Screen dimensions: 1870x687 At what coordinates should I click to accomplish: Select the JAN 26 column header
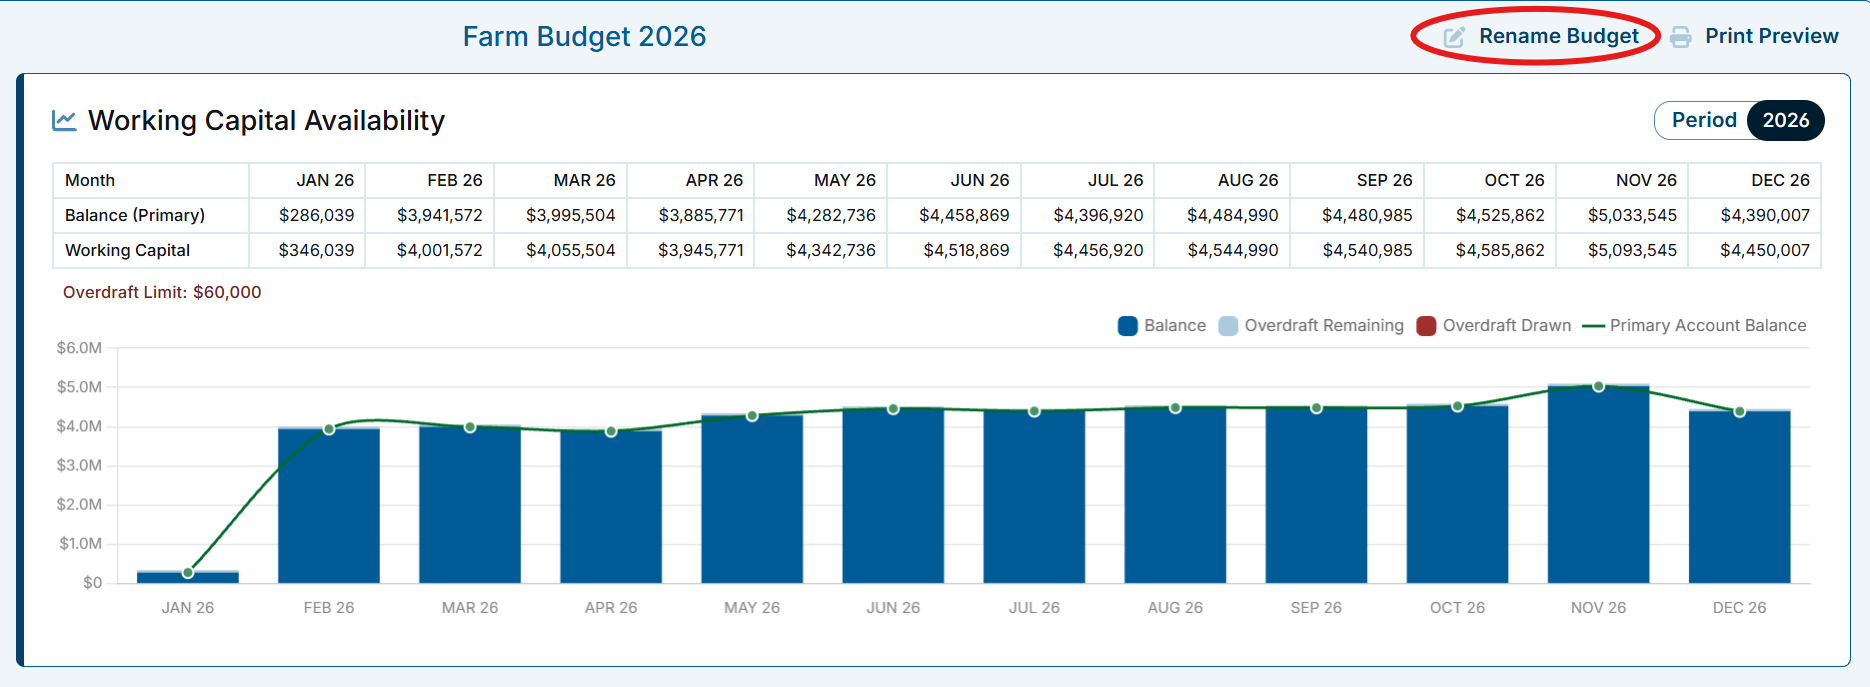coord(325,180)
